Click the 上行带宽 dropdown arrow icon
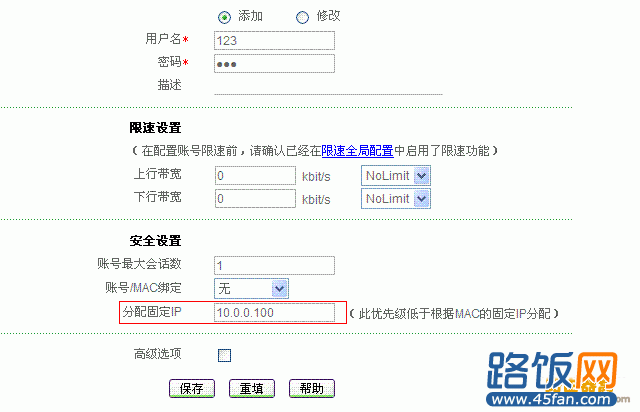 coord(422,176)
